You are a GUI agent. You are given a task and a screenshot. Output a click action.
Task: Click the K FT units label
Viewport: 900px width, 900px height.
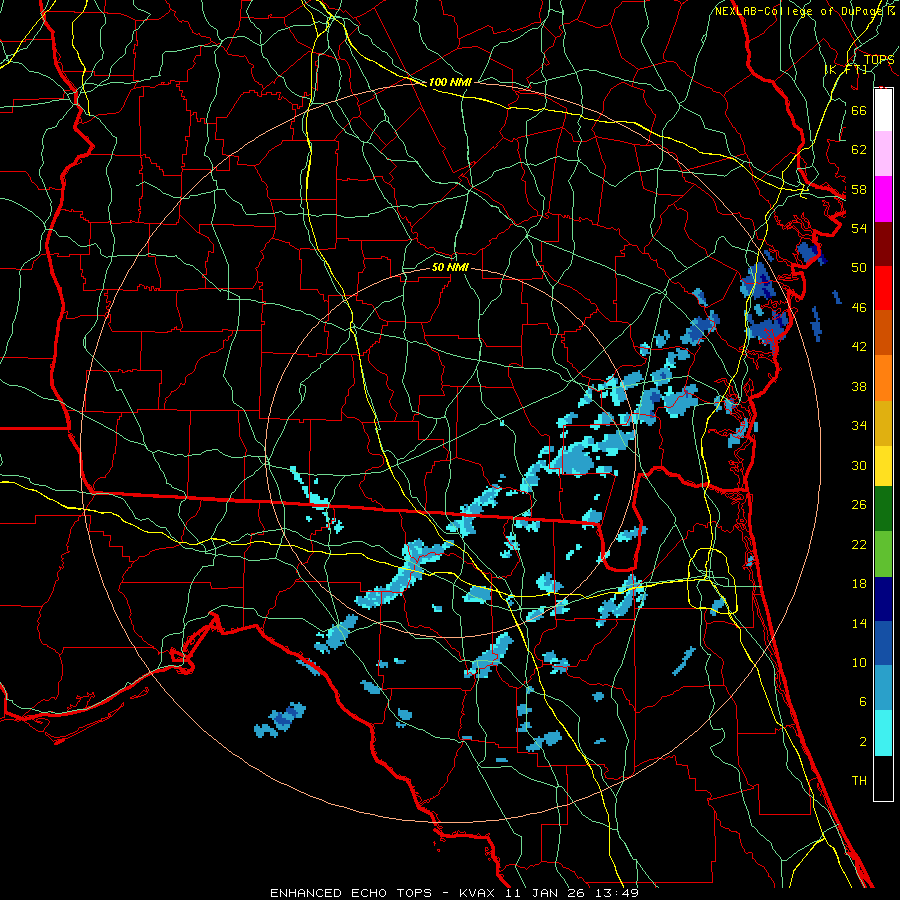846,69
